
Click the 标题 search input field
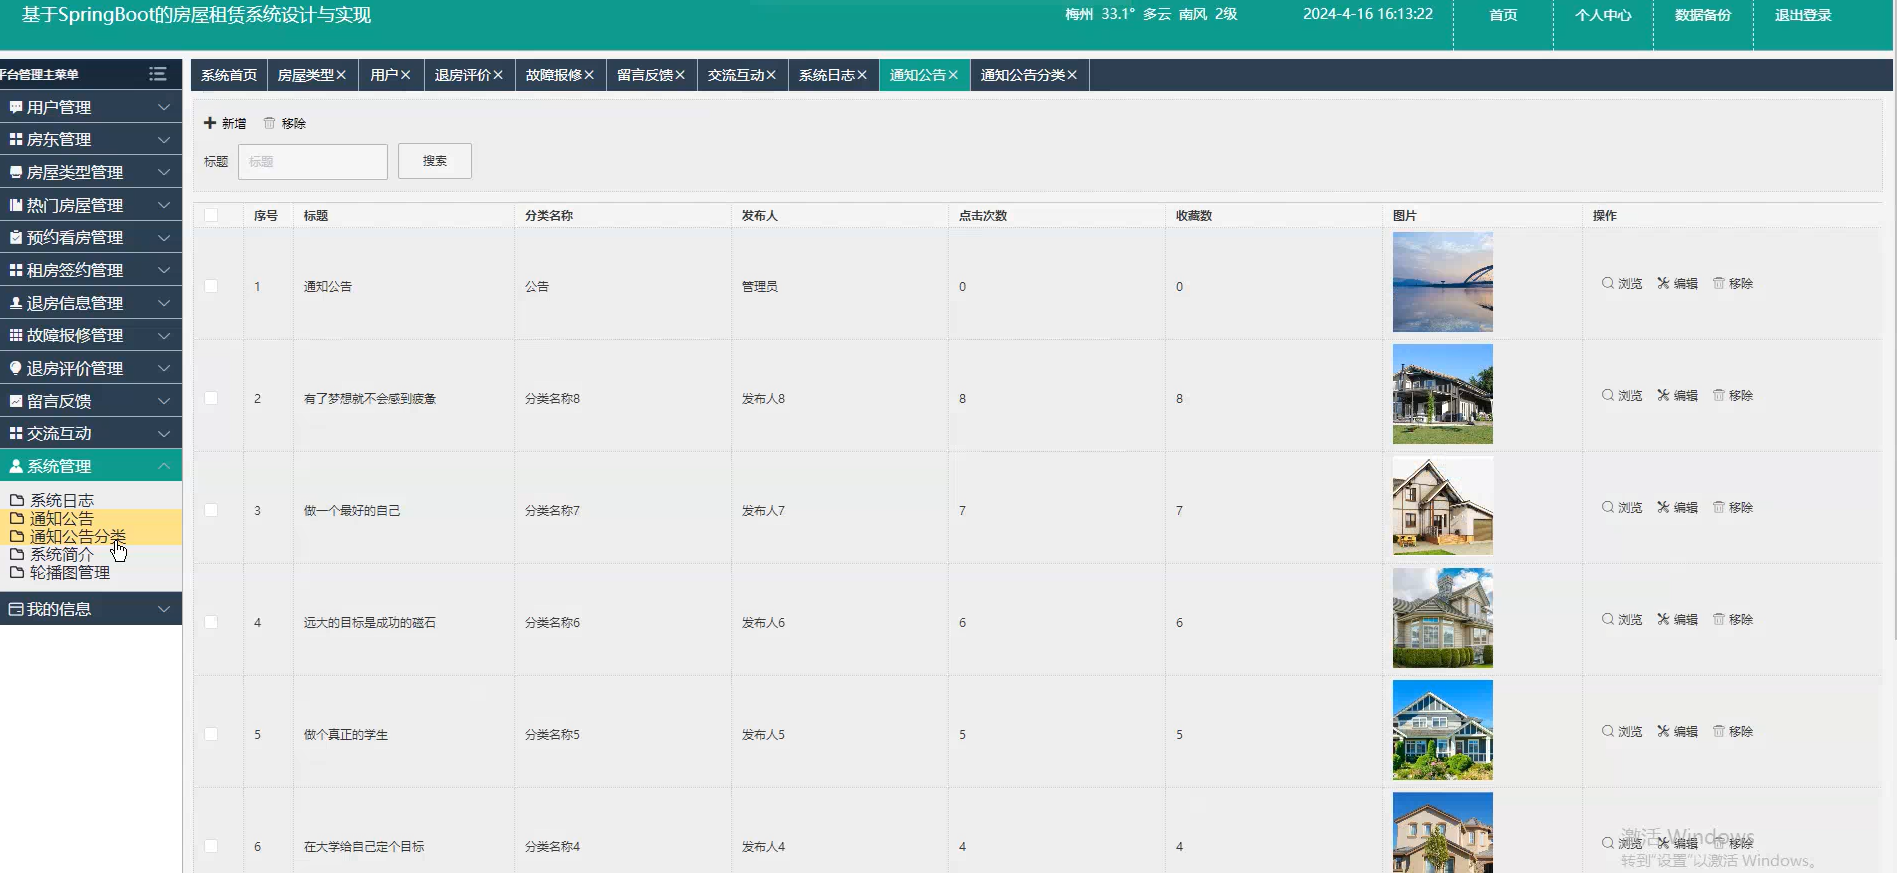click(313, 161)
